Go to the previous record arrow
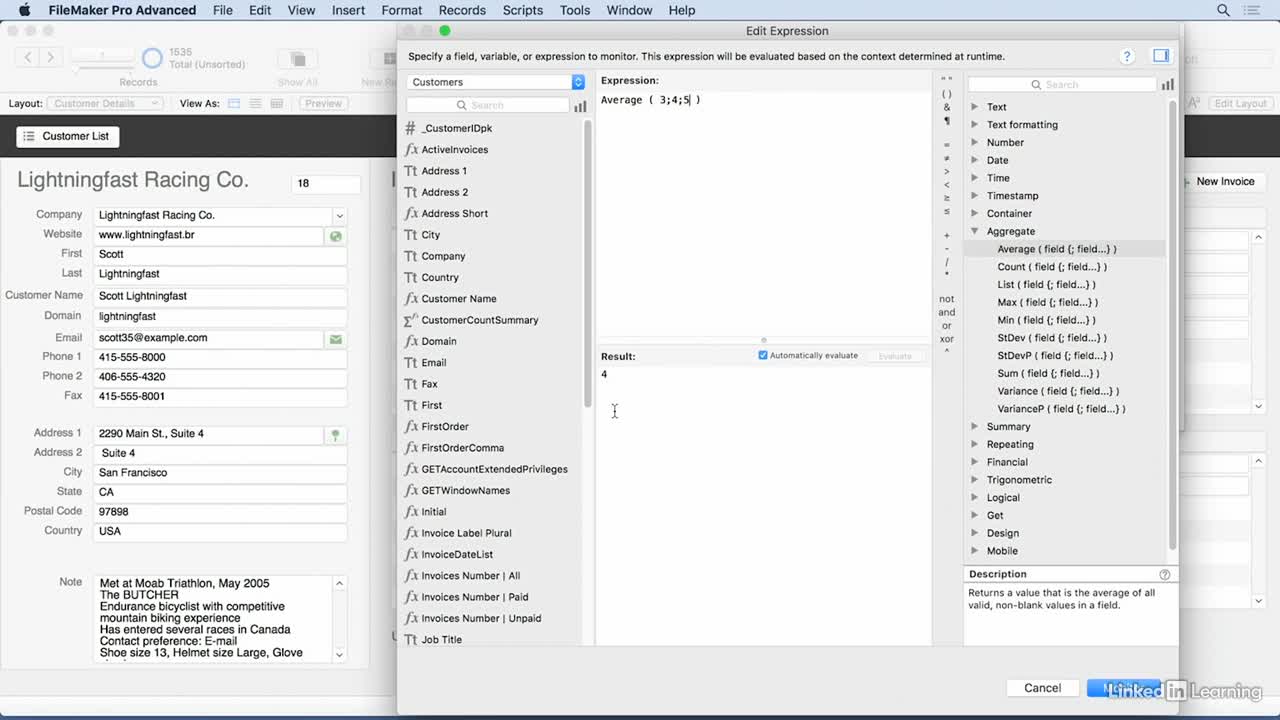Viewport: 1280px width, 720px height. pos(28,57)
